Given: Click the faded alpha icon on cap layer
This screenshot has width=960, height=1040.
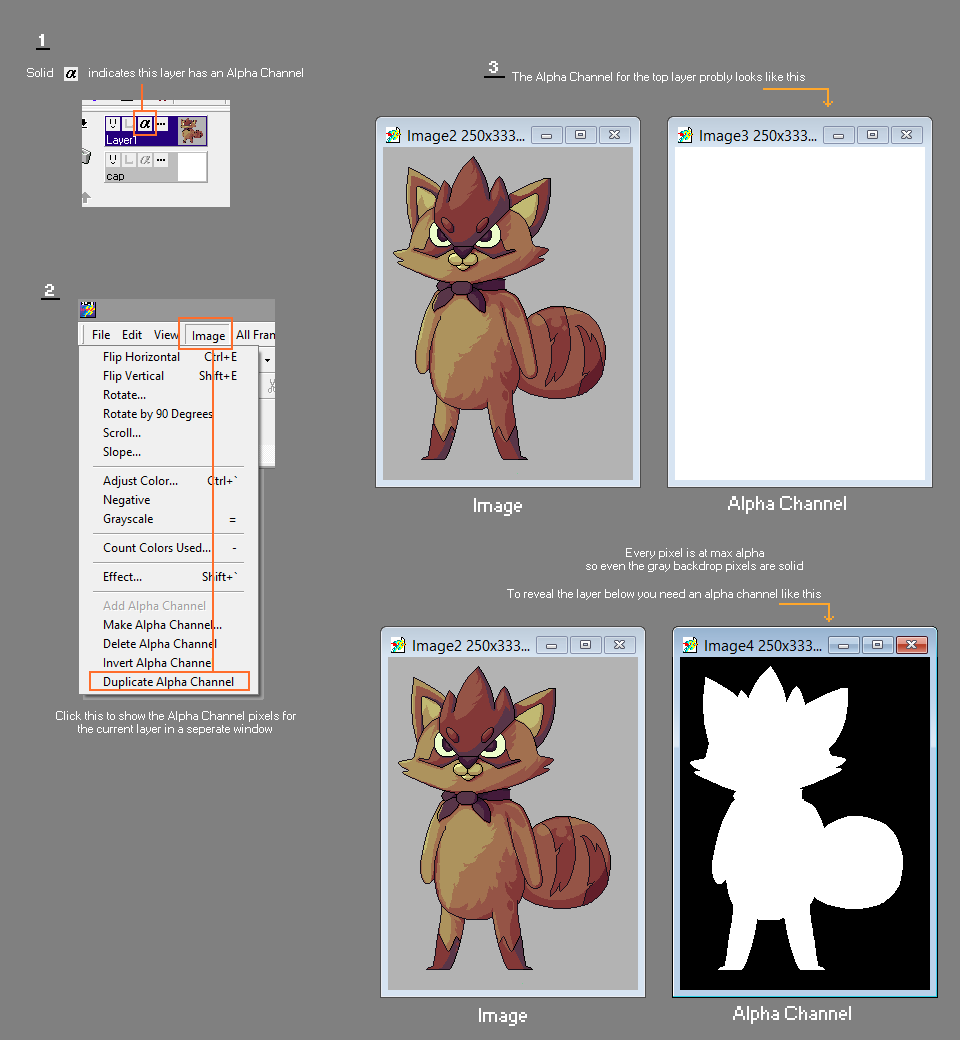Looking at the screenshot, I should [145, 160].
